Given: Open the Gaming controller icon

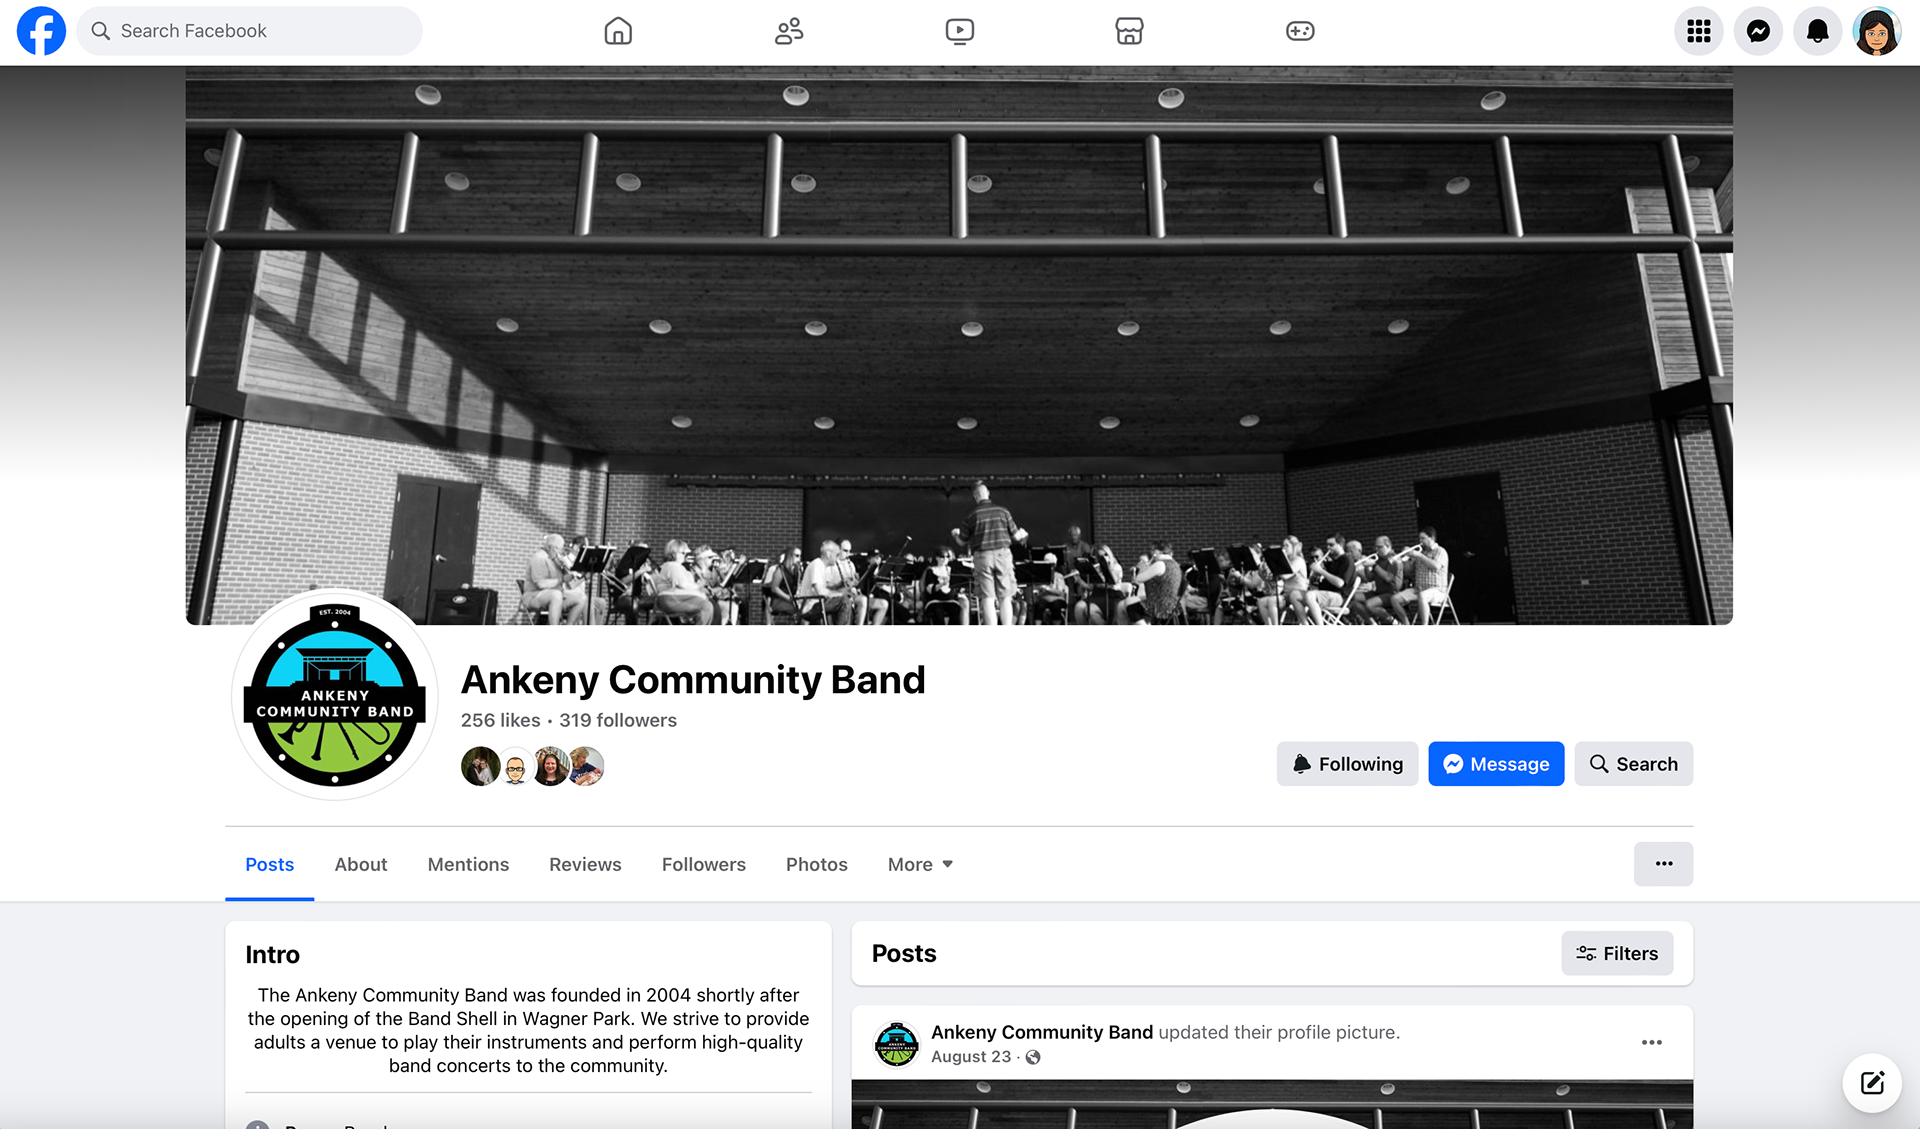Looking at the screenshot, I should (1300, 31).
